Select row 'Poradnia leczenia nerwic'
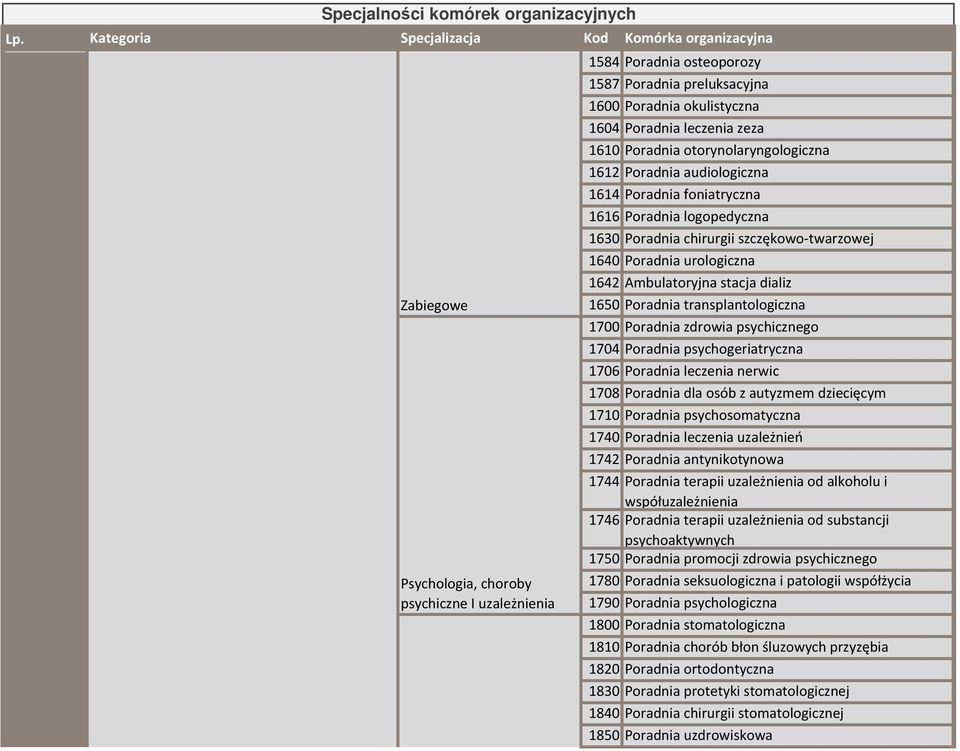This screenshot has width=960, height=751. coord(787,370)
